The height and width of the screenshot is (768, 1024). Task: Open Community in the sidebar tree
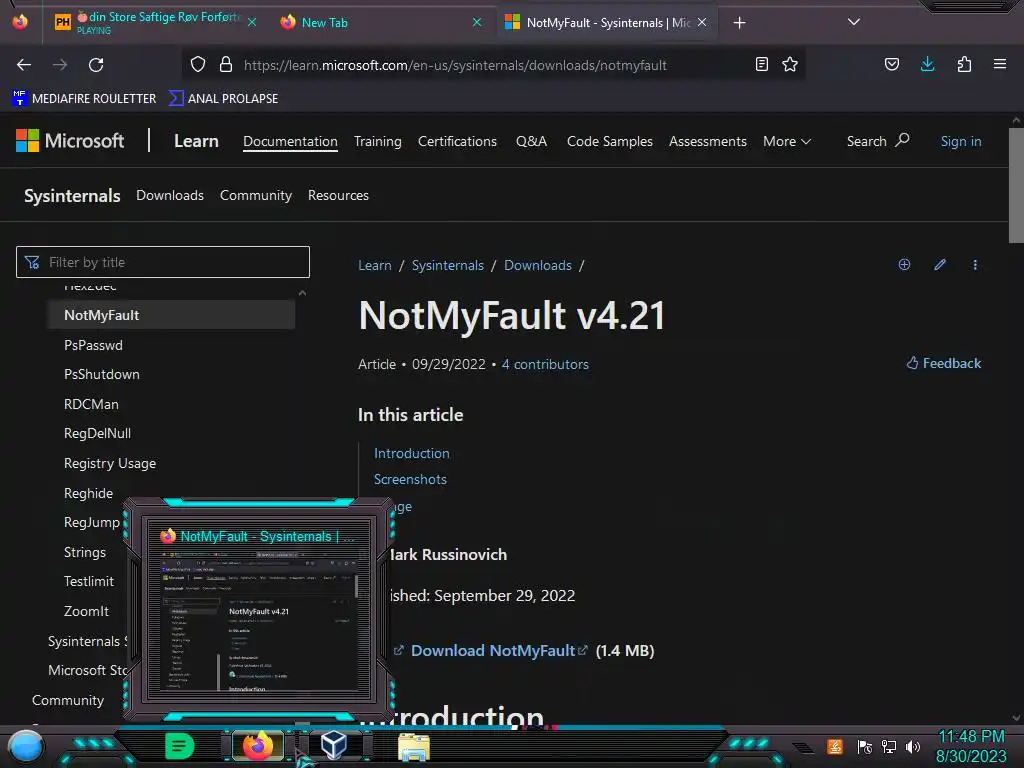(68, 700)
